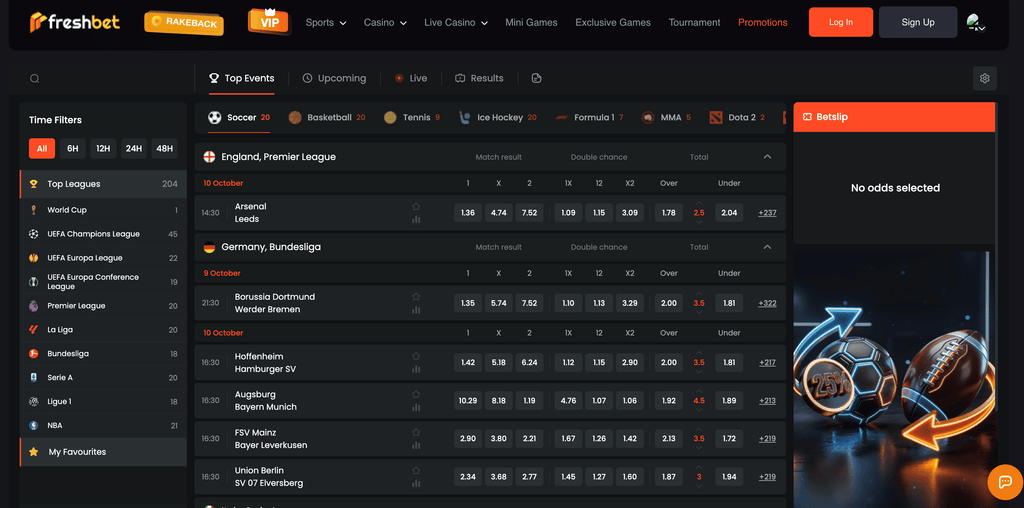Open the VIP badge icon
This screenshot has width=1024, height=508.
pos(268,21)
